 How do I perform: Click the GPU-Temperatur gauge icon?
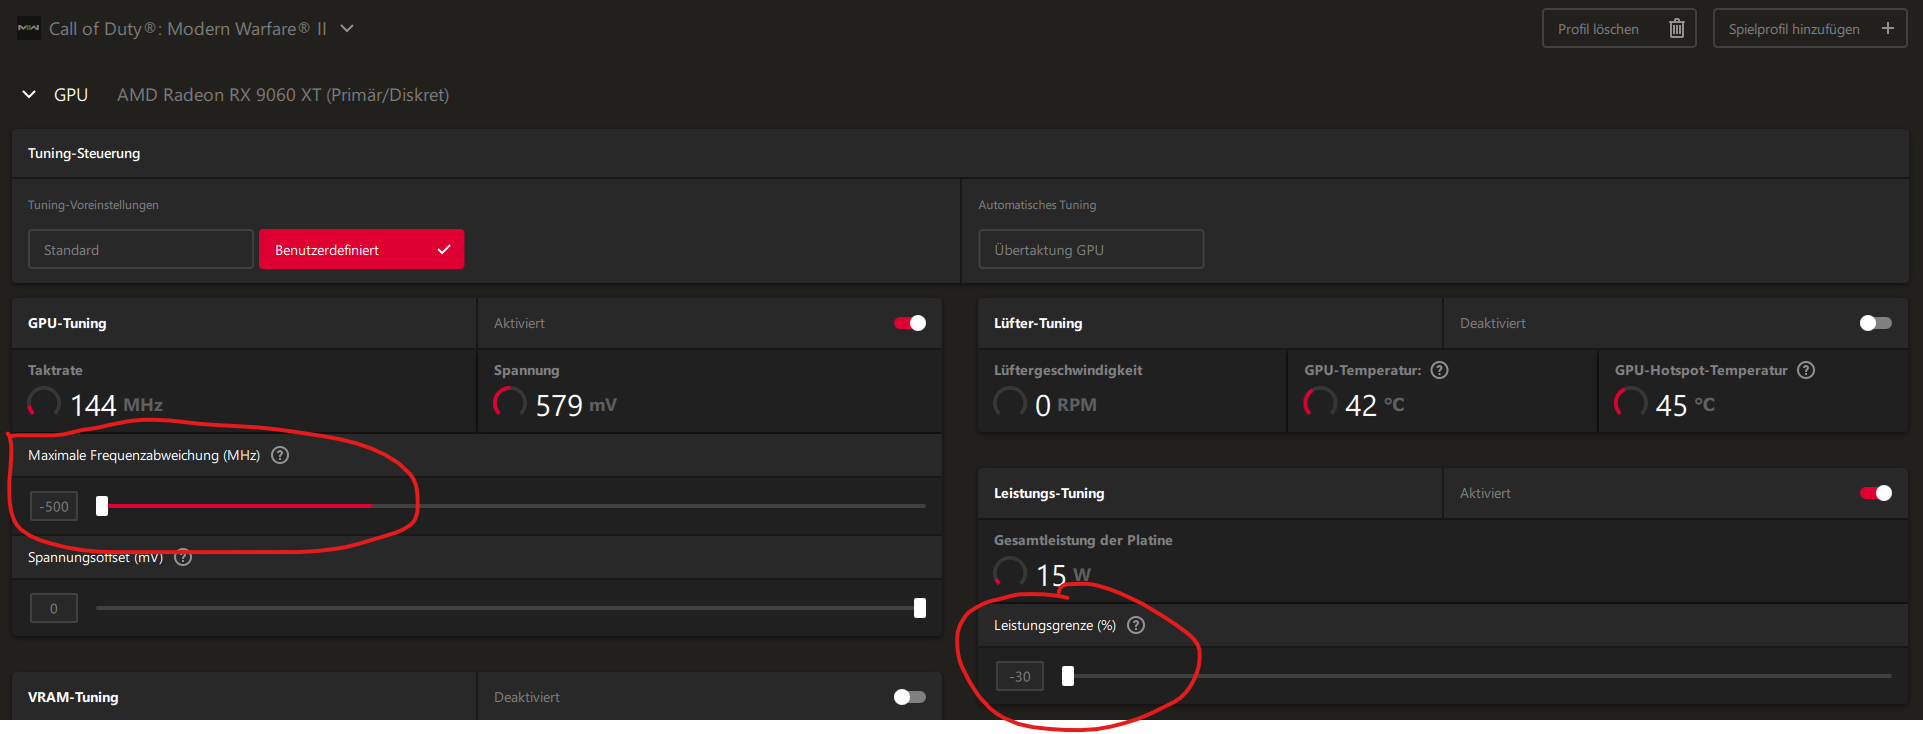click(1320, 403)
